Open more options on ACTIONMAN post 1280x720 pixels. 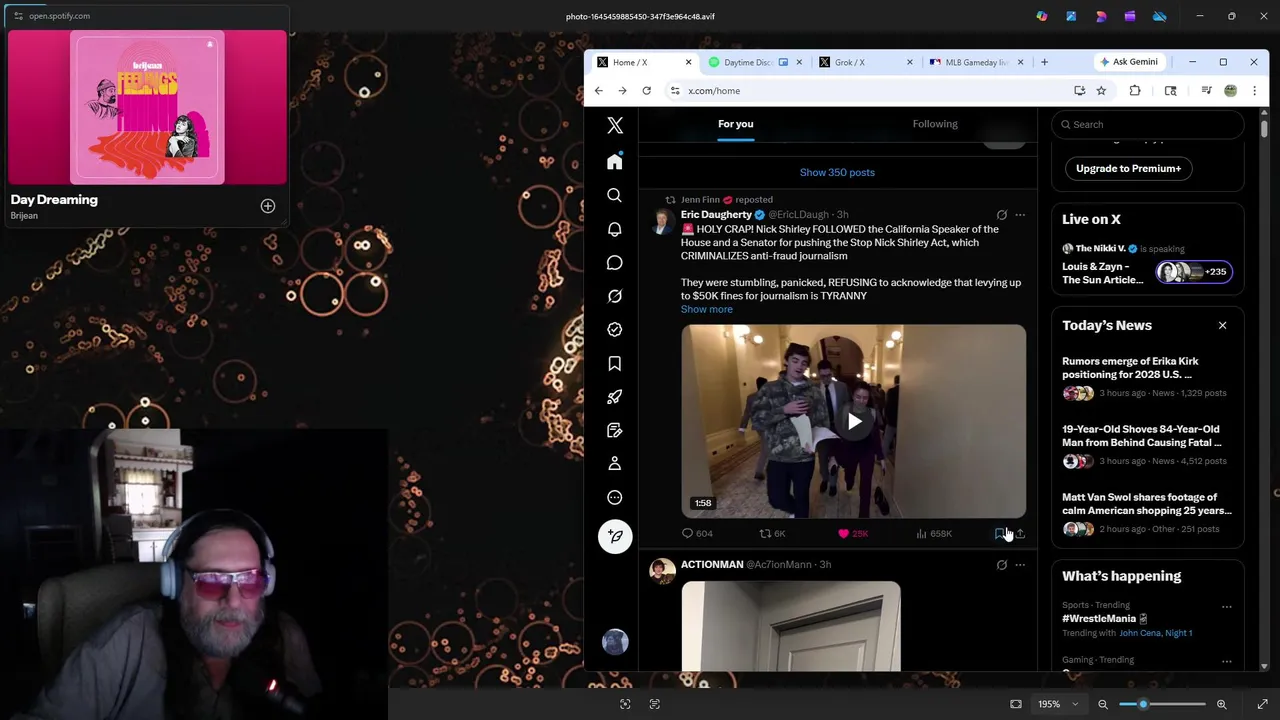click(x=1020, y=565)
